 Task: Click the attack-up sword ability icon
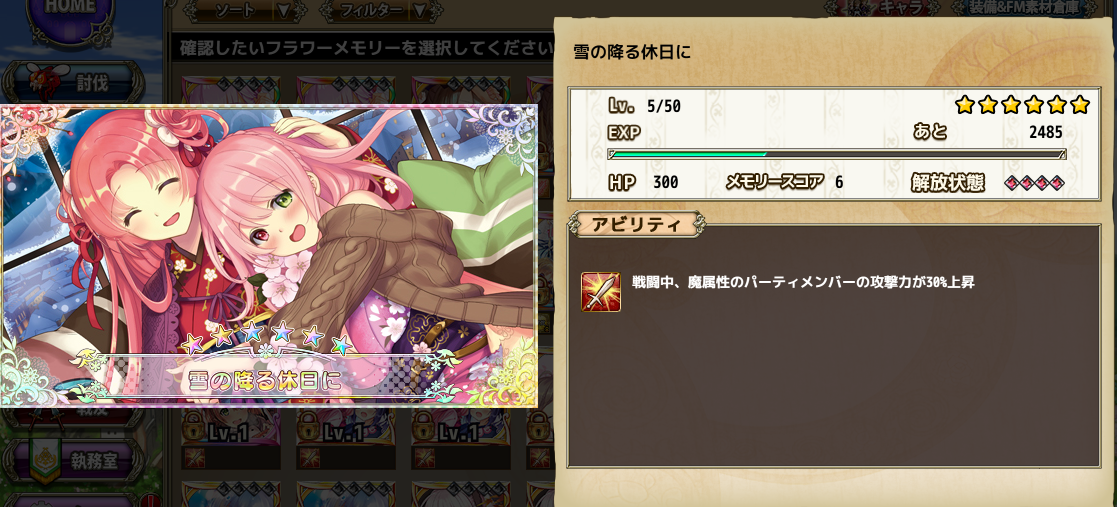coord(601,292)
